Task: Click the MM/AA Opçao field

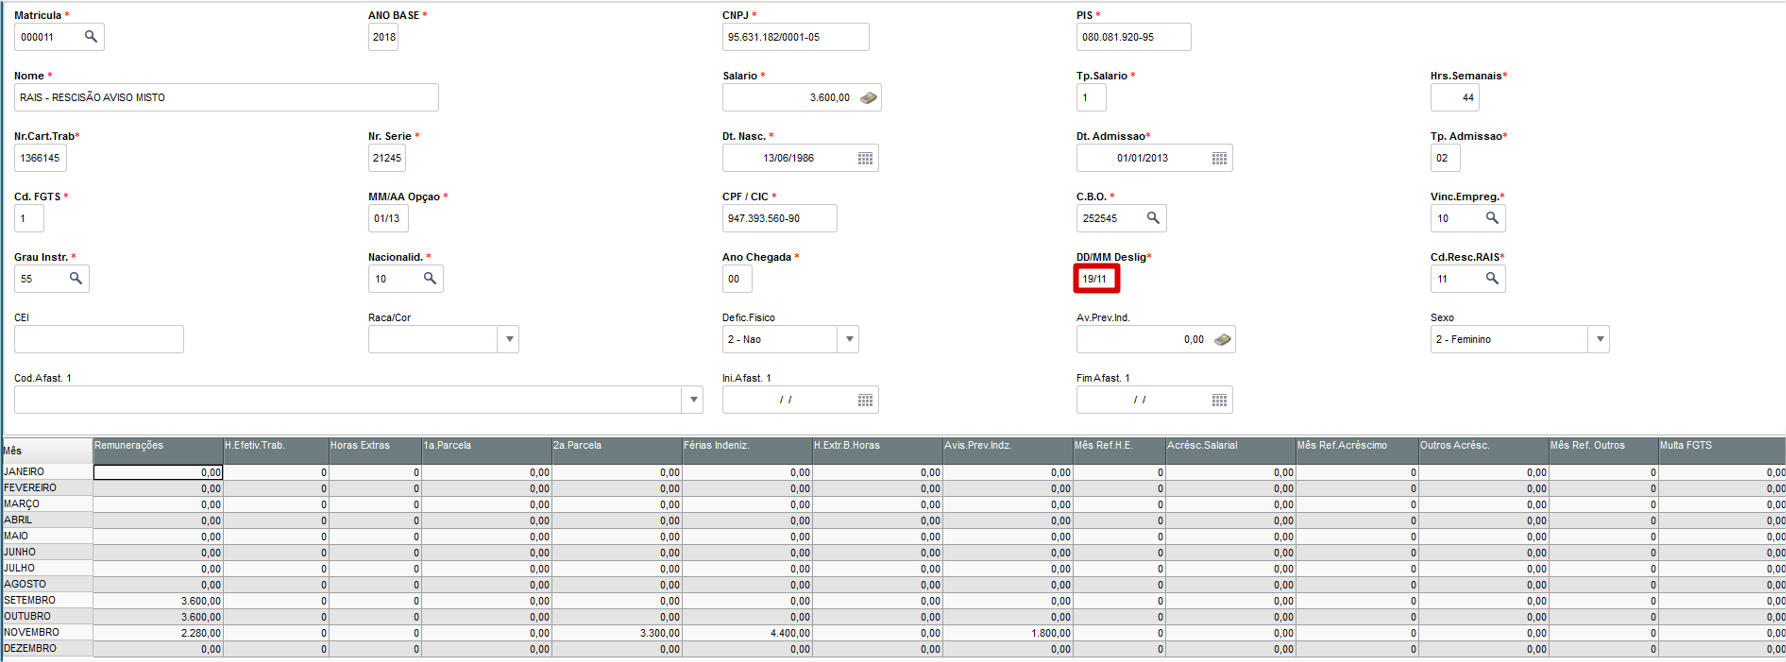Action: point(388,218)
